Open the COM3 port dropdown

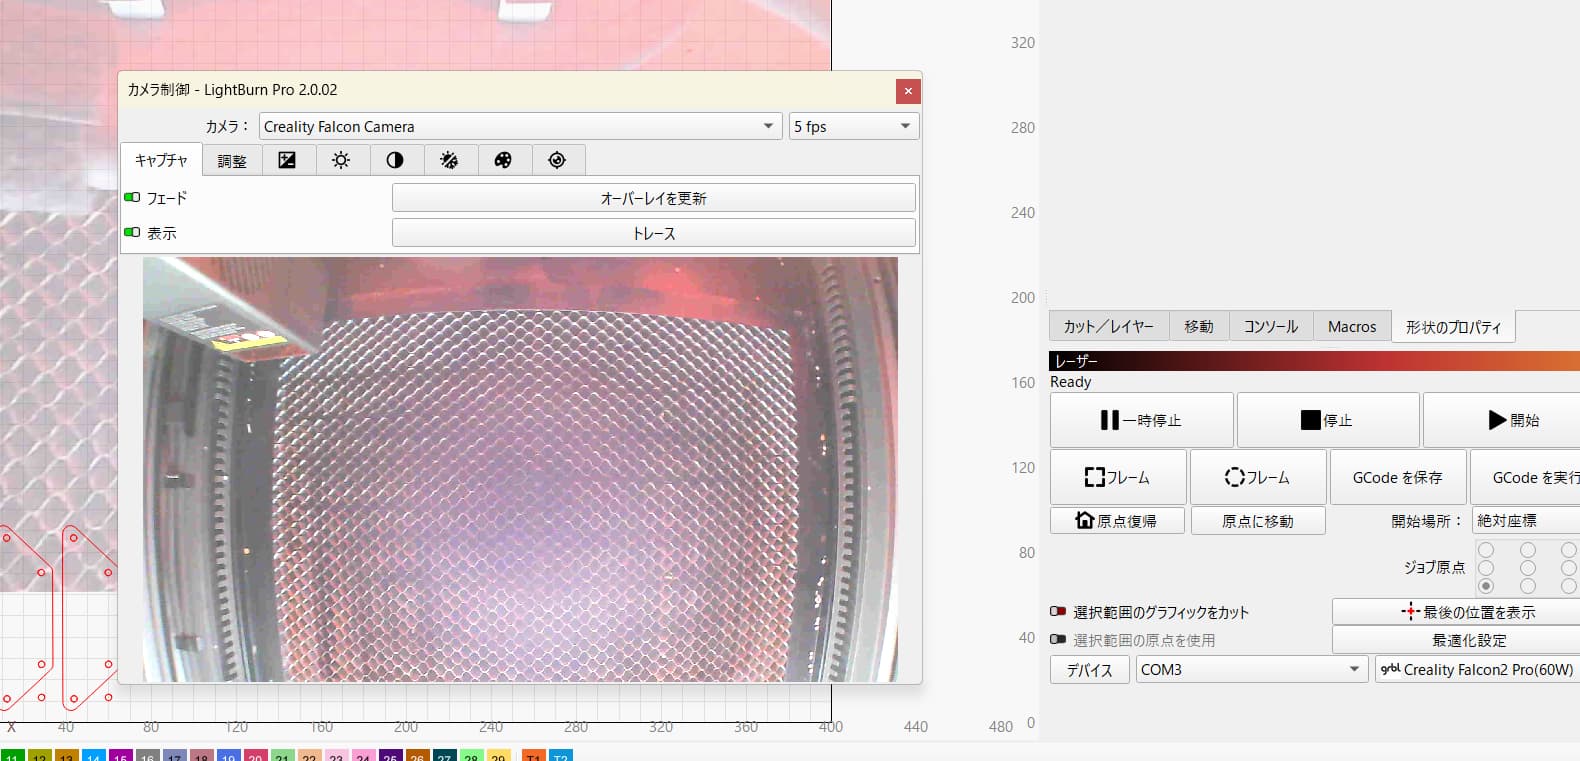(x=1250, y=670)
